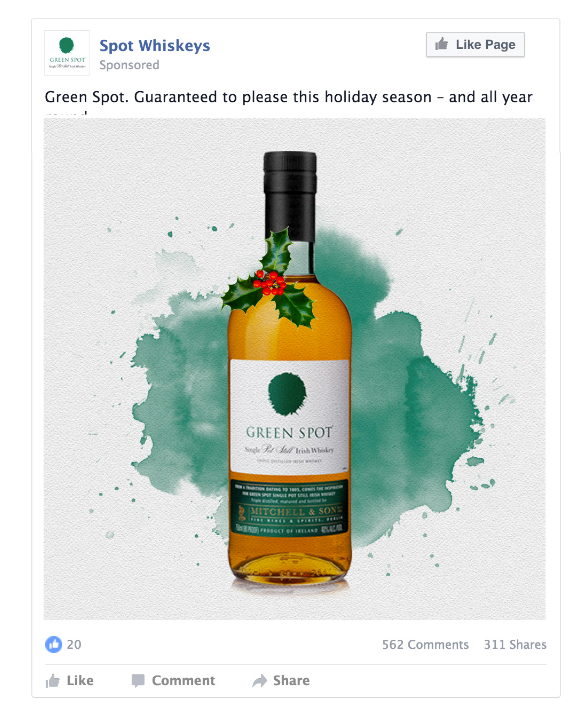Screen dimensions: 586x713
Task: Open the Spot Whiskeys page name link
Action: [155, 45]
